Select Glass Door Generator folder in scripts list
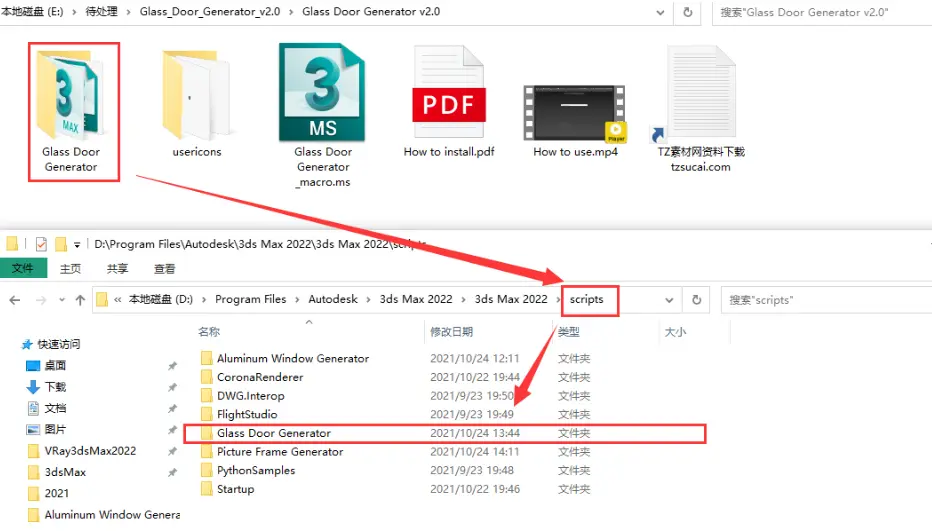932x531 pixels. (445, 433)
